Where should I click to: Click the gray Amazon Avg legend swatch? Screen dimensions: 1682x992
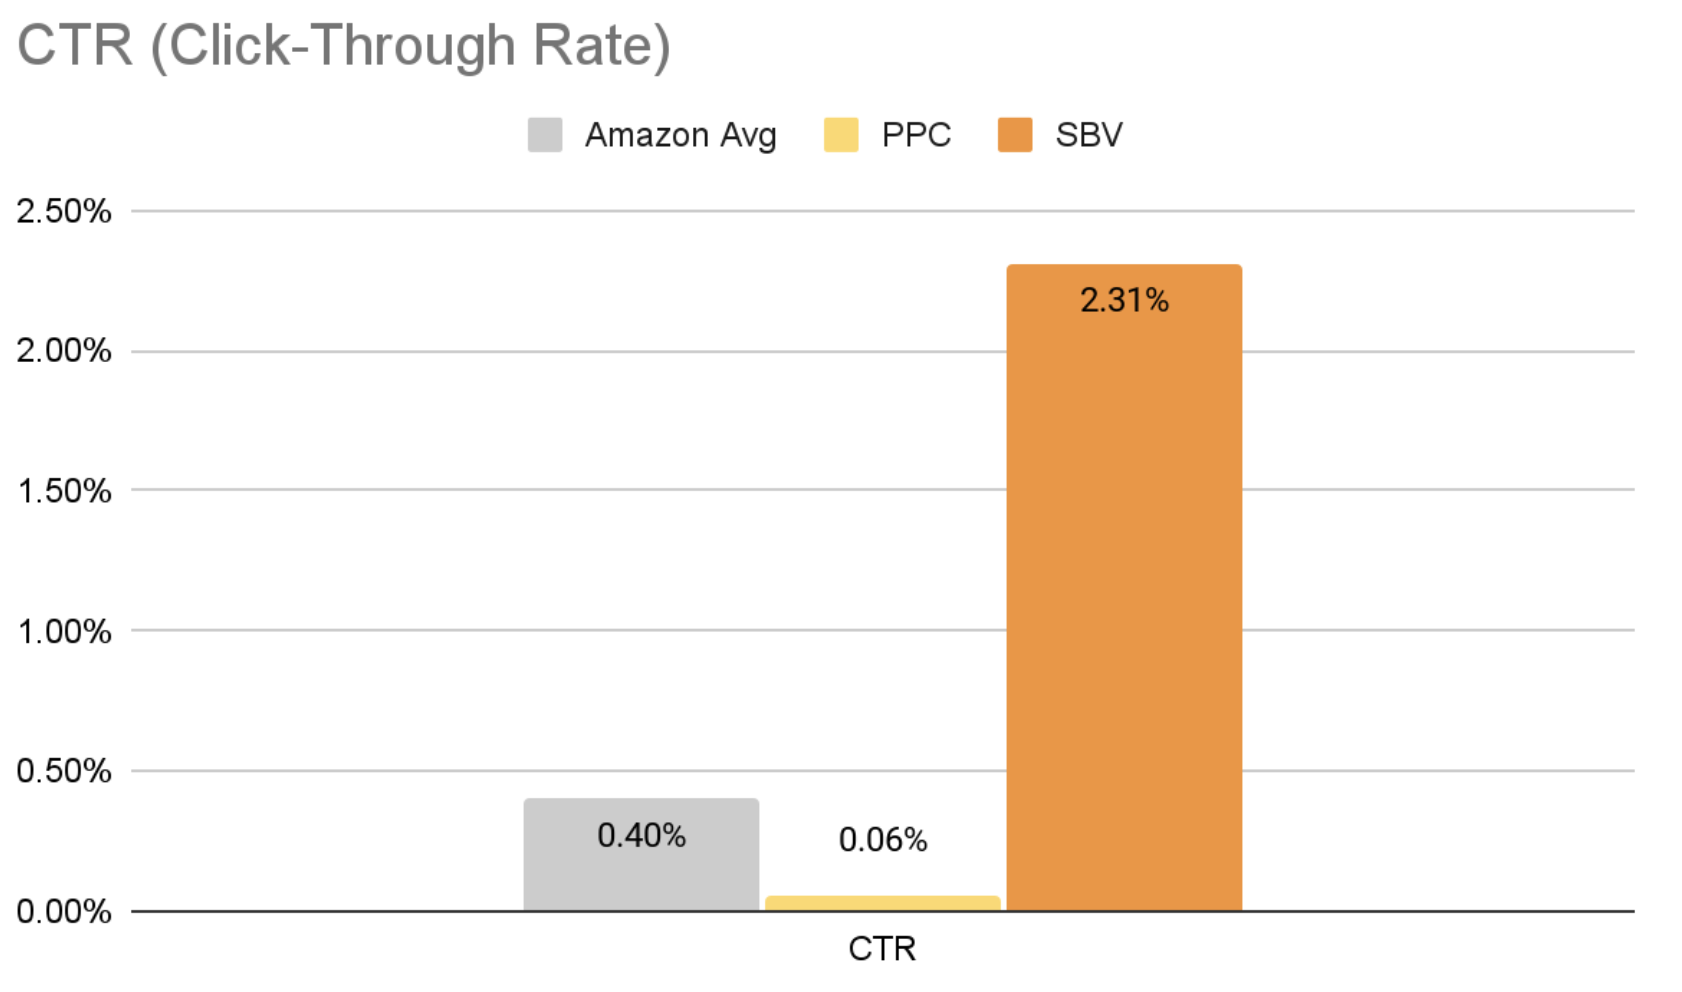(x=544, y=135)
